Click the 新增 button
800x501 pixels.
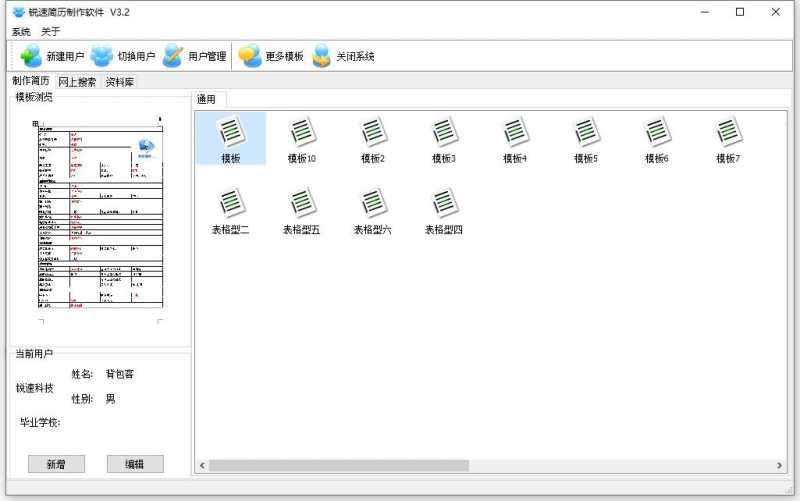coord(56,464)
